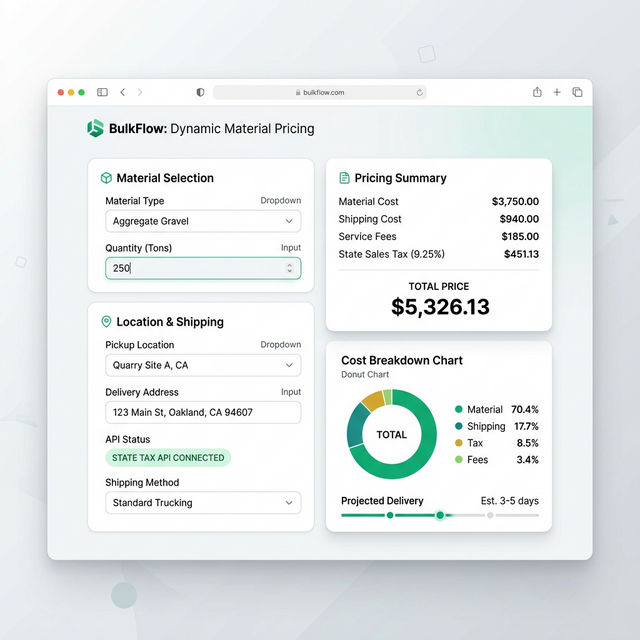640x640 pixels.
Task: Click the Cost Breakdown Chart heading
Action: click(x=402, y=360)
